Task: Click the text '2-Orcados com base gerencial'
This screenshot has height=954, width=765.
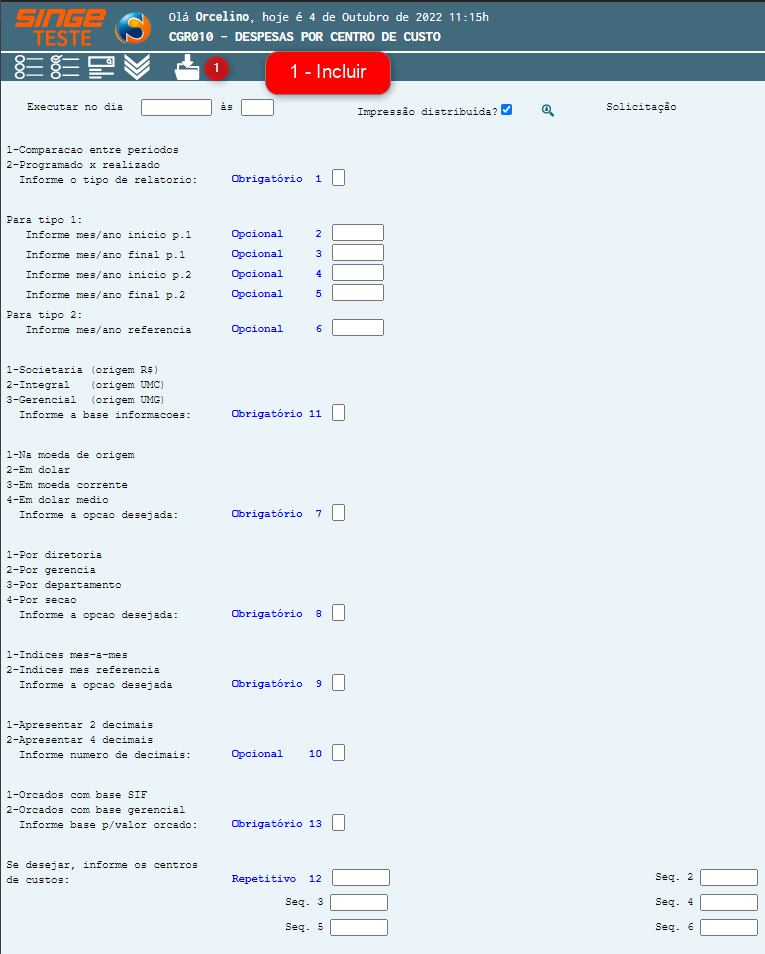Action: tap(96, 810)
